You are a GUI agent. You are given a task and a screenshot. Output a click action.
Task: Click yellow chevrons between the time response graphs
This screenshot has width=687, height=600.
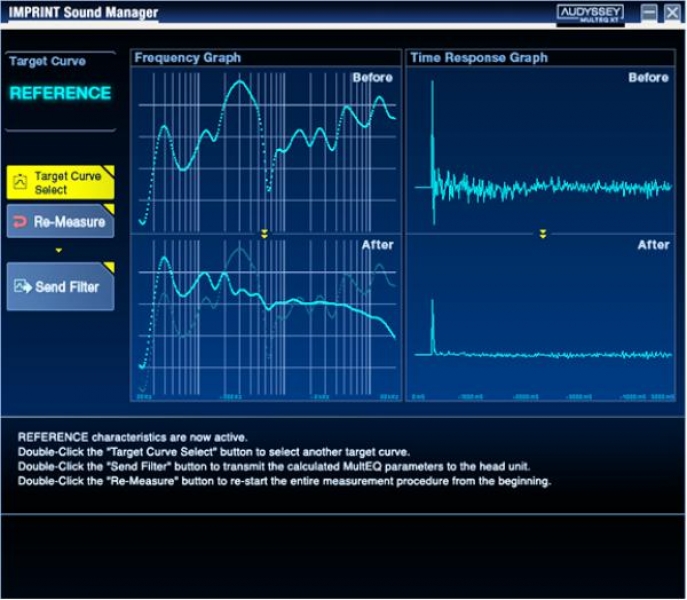pos(543,234)
